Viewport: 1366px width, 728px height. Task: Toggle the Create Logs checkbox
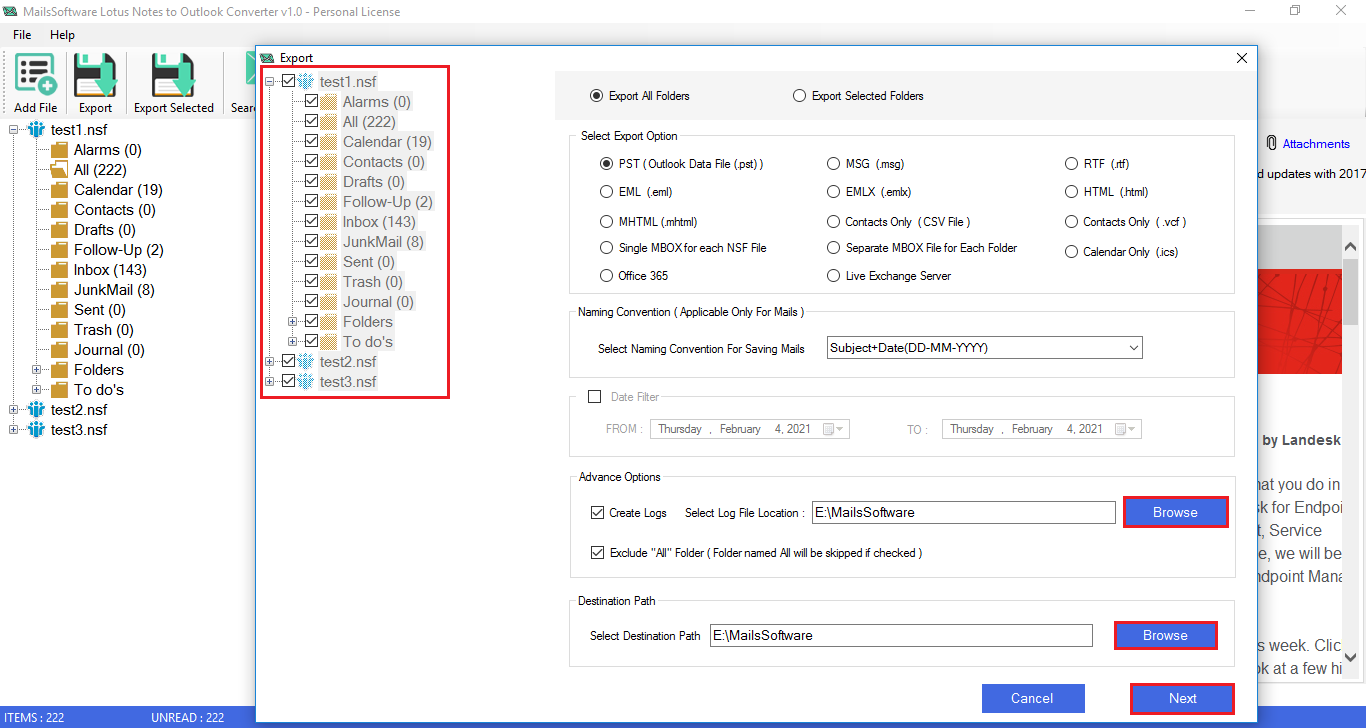(597, 513)
